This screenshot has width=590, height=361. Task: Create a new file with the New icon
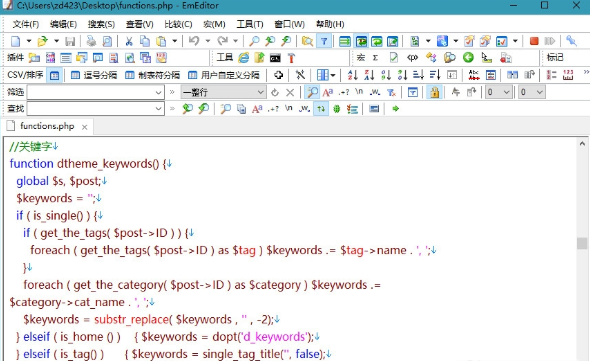(x=15, y=41)
